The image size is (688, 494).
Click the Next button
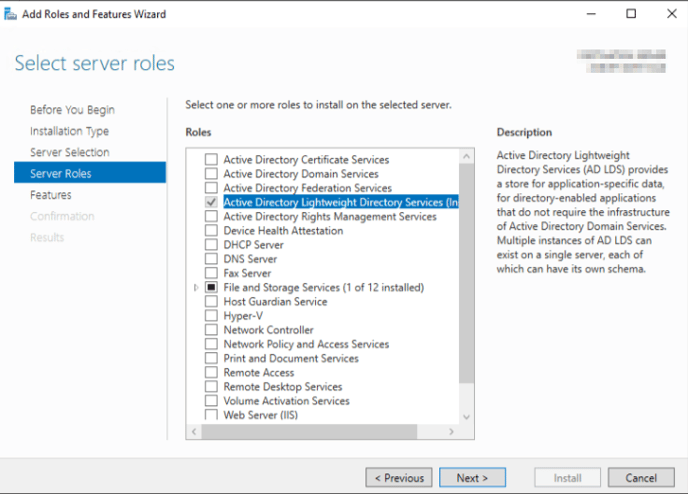472,478
